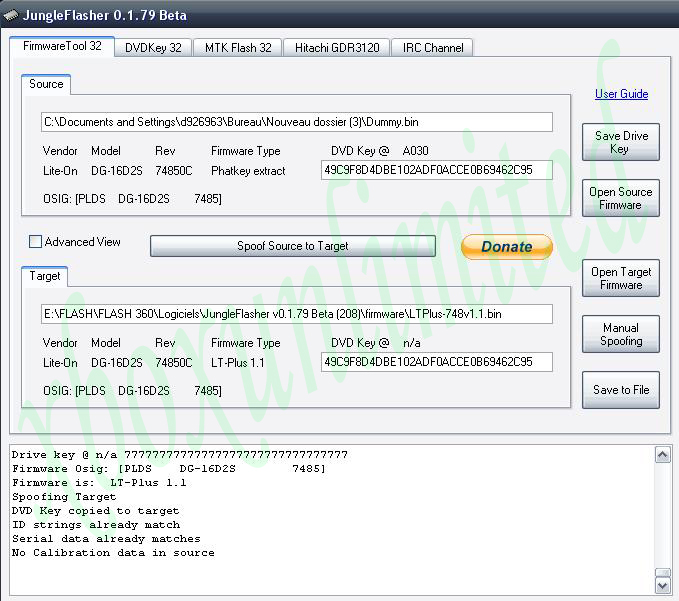Click the yellow Donate button
This screenshot has width=679, height=601.
507,247
